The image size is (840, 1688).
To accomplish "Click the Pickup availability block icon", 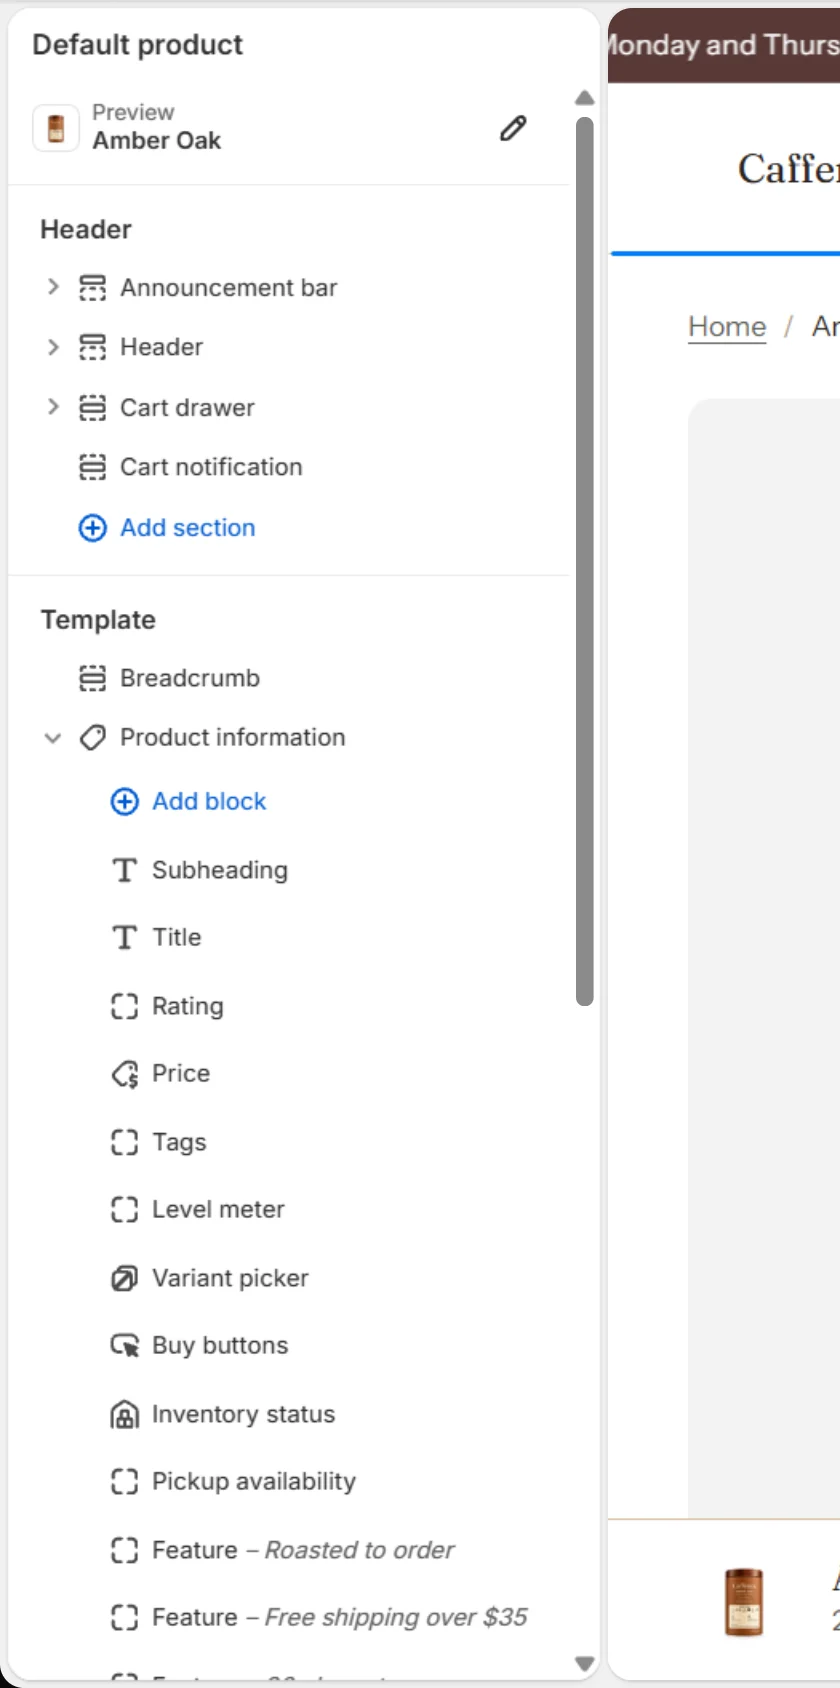I will [x=124, y=1482].
